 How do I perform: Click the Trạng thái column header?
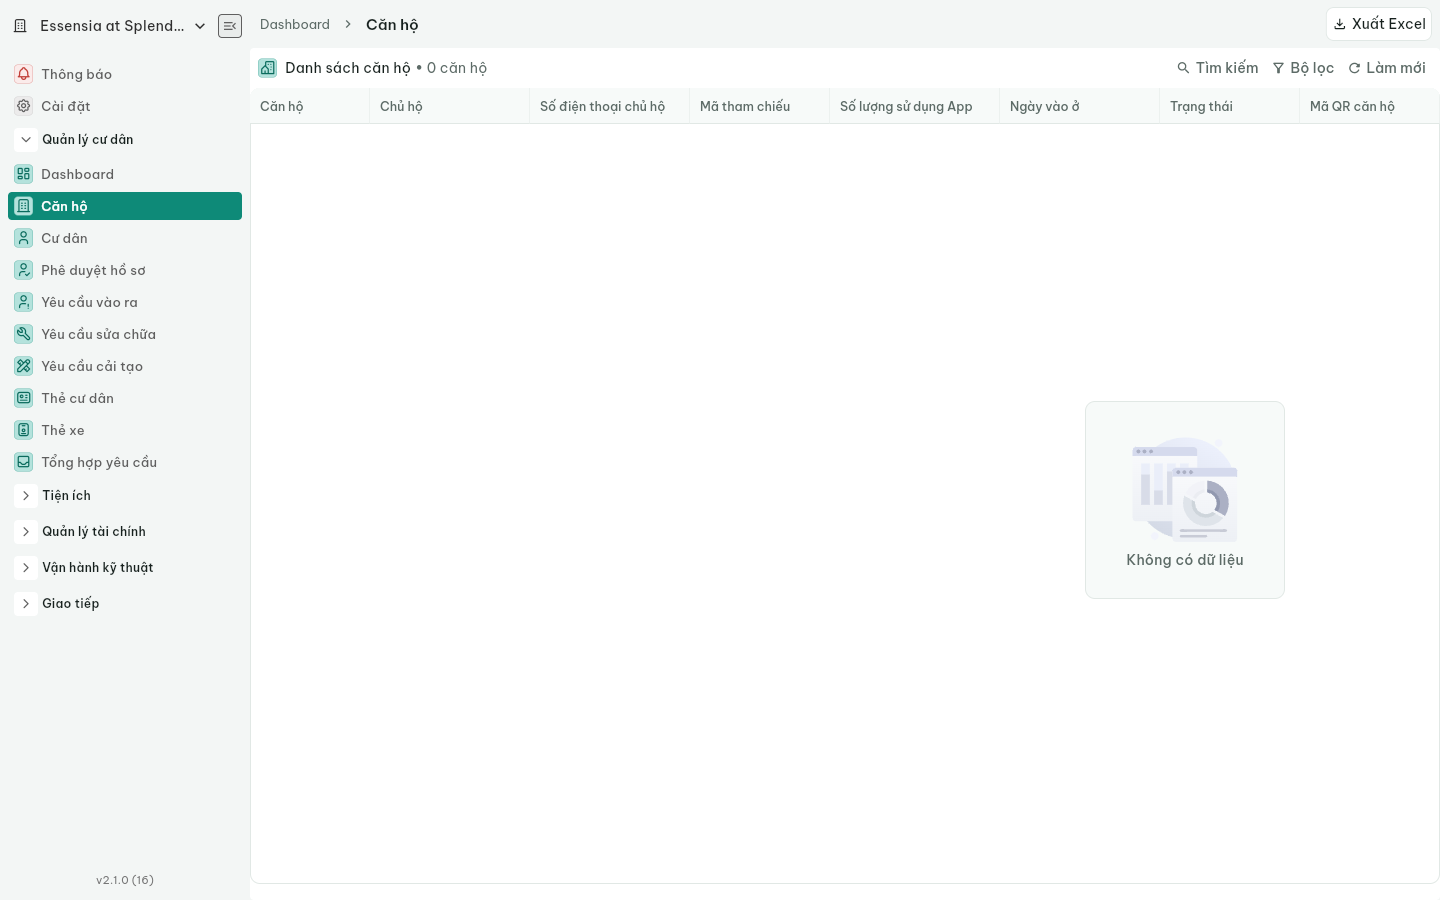[x=1229, y=106]
